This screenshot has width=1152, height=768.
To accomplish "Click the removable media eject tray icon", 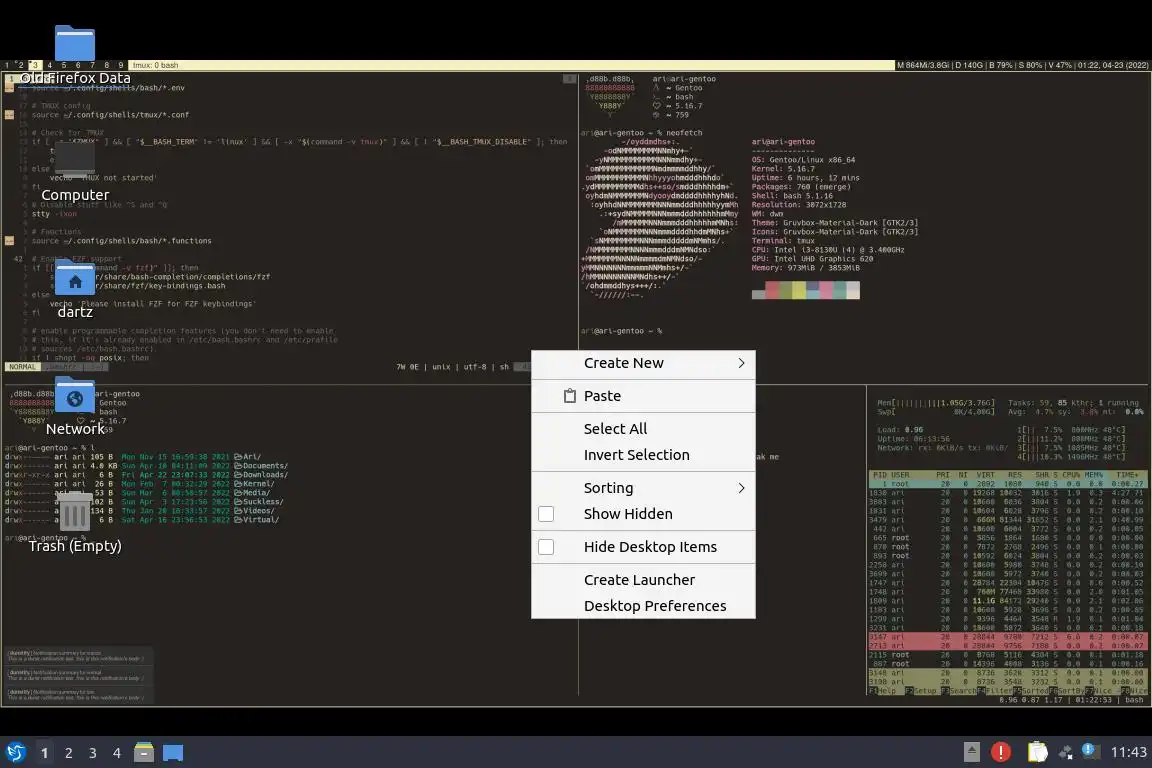I will click(x=971, y=752).
